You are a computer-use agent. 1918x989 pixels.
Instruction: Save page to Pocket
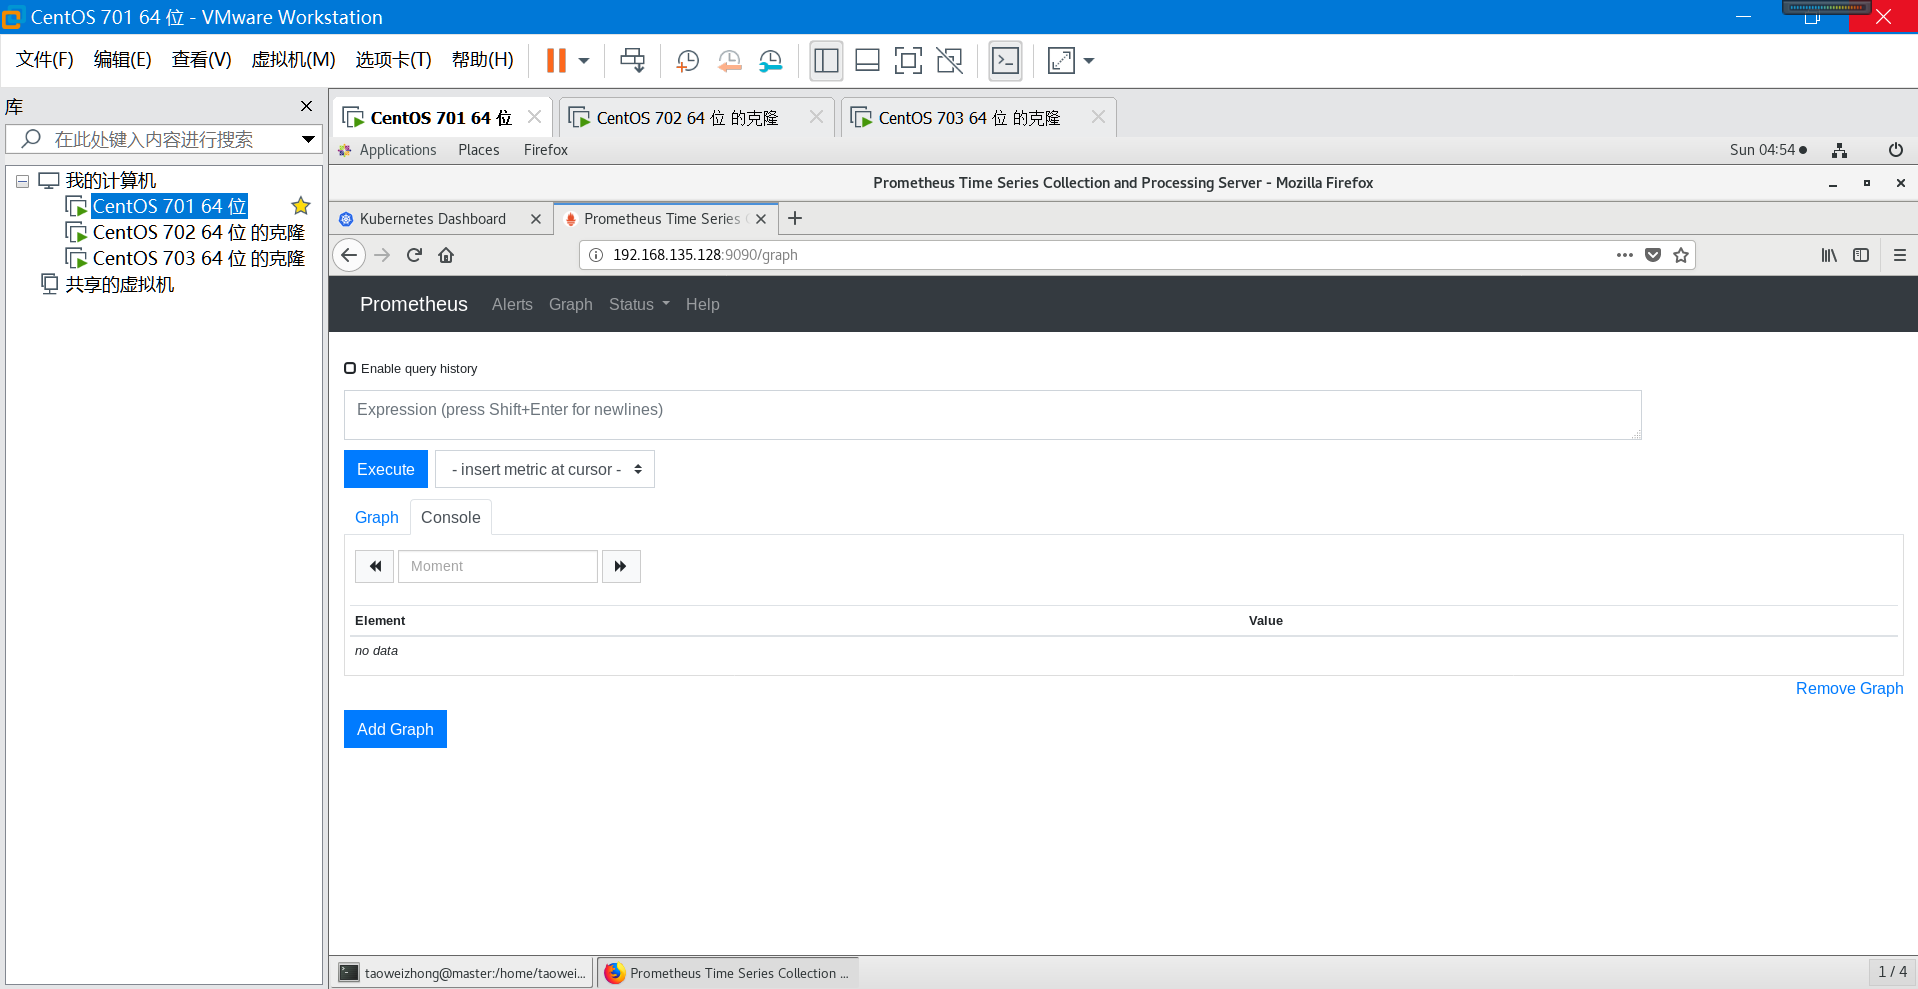pyautogui.click(x=1653, y=255)
